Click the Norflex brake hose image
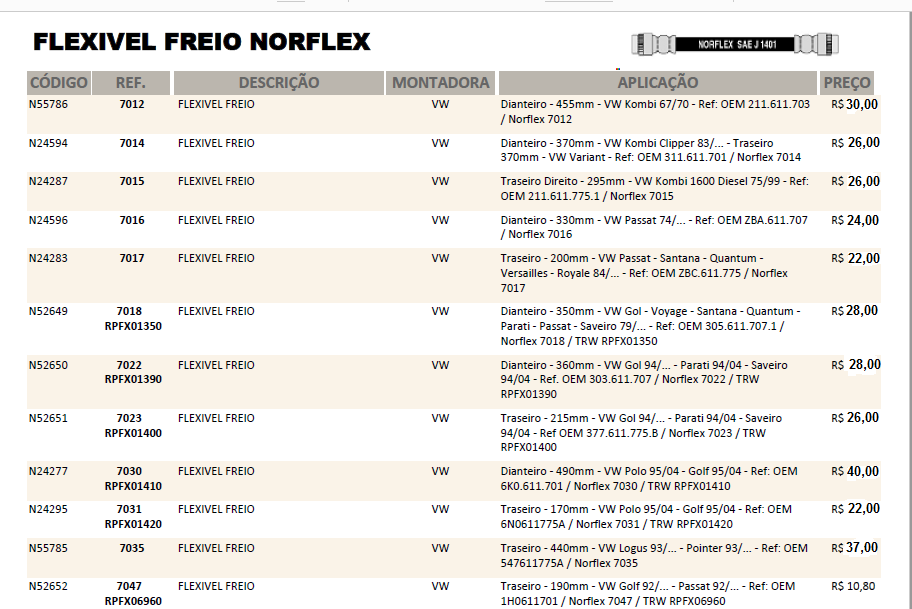 click(735, 44)
